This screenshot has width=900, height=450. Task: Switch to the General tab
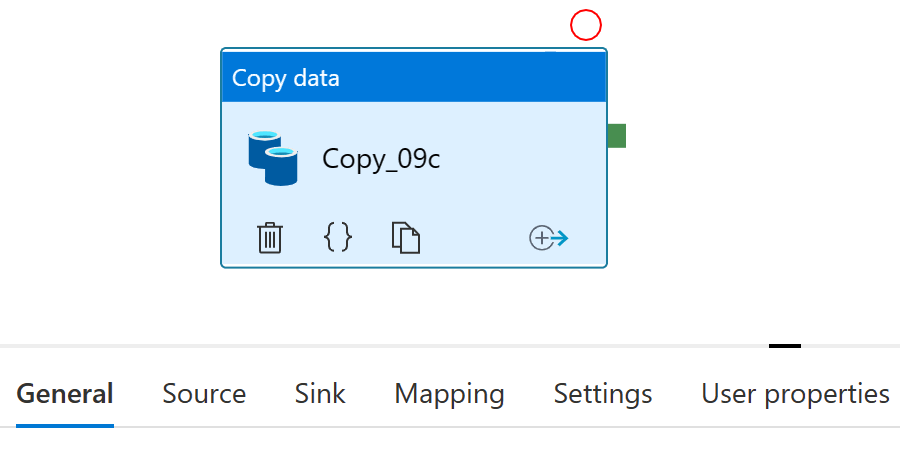click(x=65, y=394)
